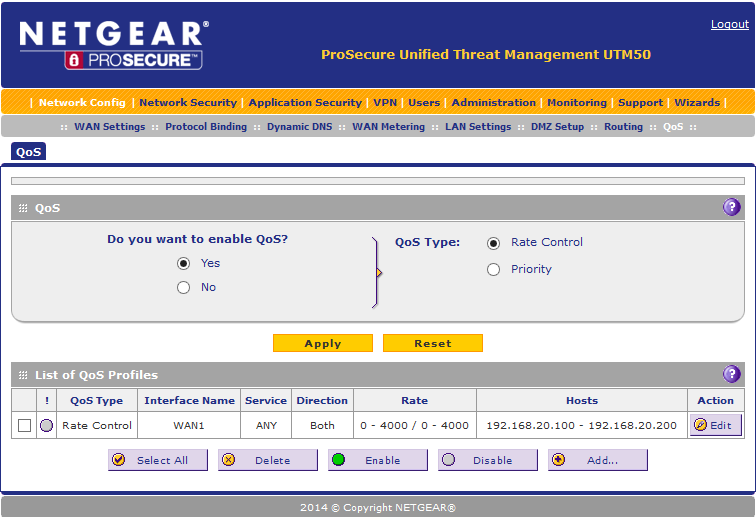Click the Direction column header
The width and height of the screenshot is (756, 517).
coord(322,400)
